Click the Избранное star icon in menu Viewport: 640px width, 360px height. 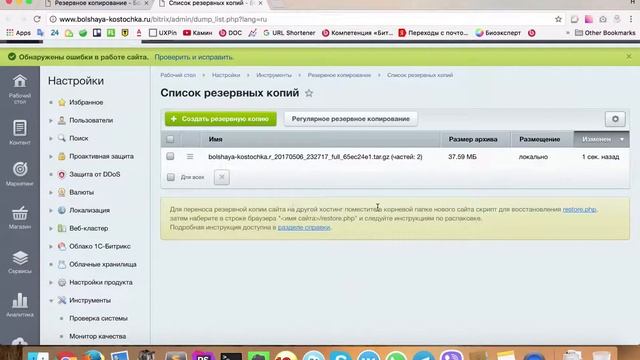point(62,102)
